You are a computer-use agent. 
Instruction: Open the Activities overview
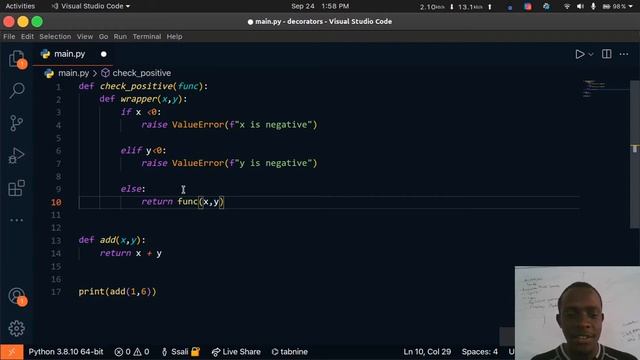pos(20,6)
